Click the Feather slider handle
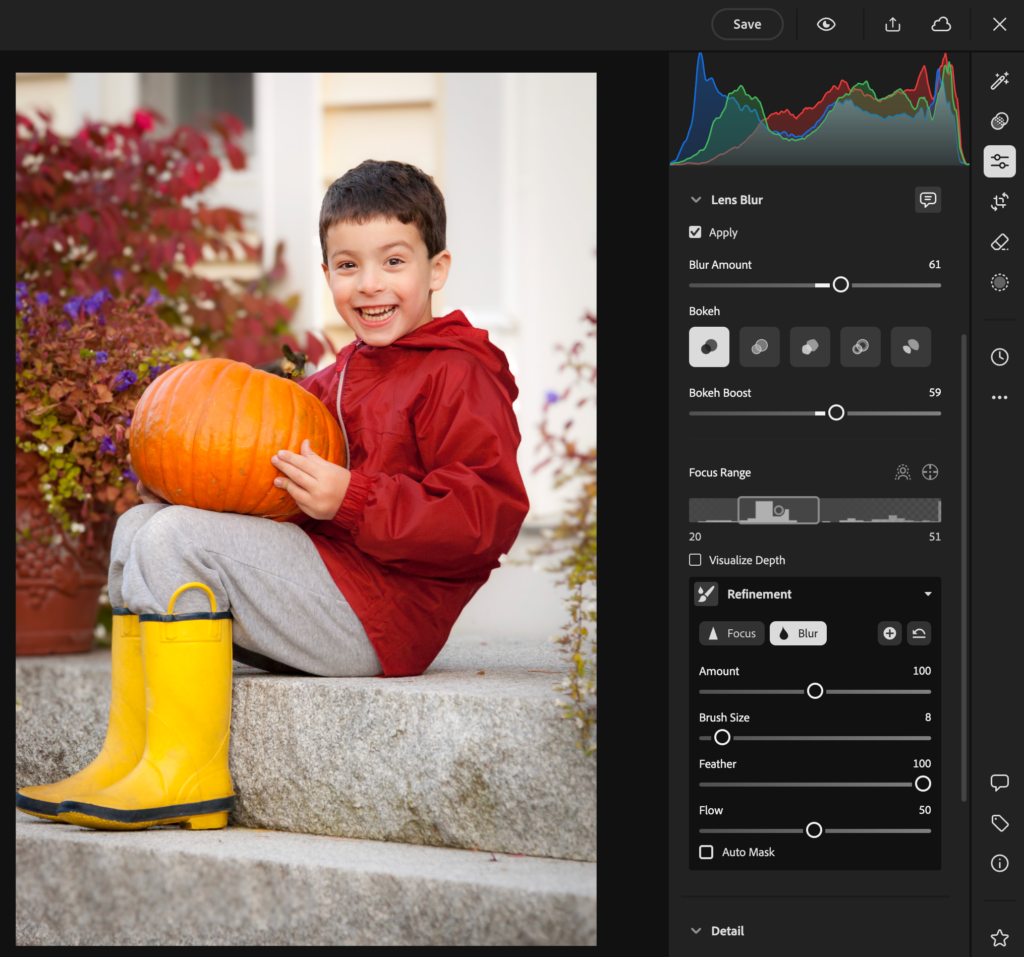The image size is (1024, 957). 923,784
